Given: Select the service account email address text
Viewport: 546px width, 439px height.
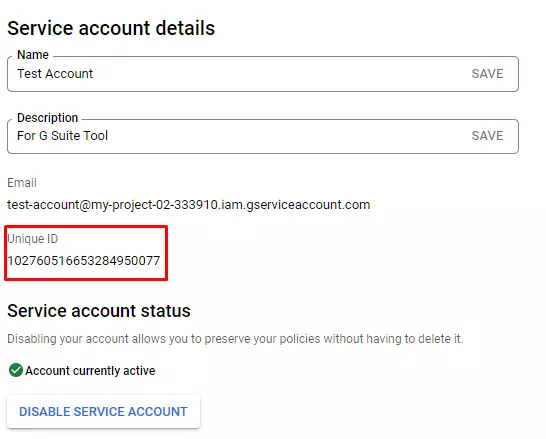Looking at the screenshot, I should 188,205.
